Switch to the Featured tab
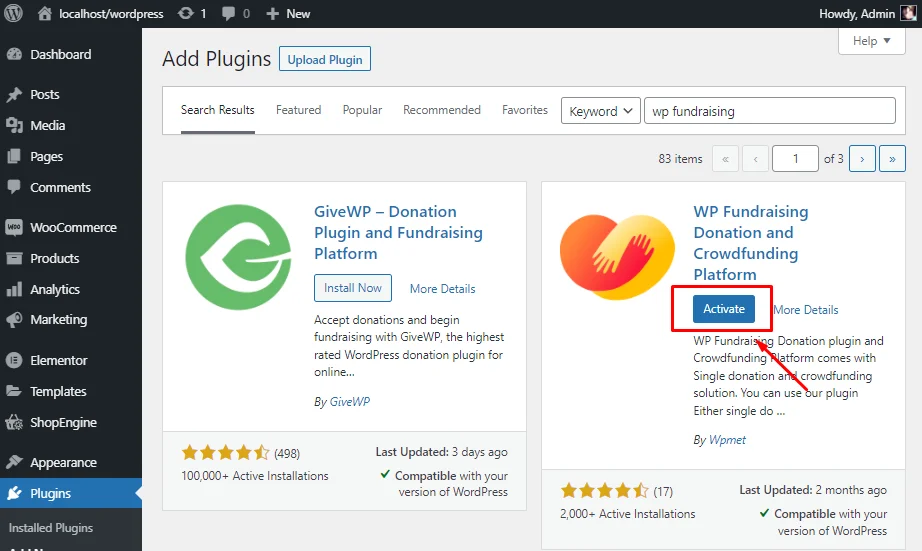 [298, 110]
